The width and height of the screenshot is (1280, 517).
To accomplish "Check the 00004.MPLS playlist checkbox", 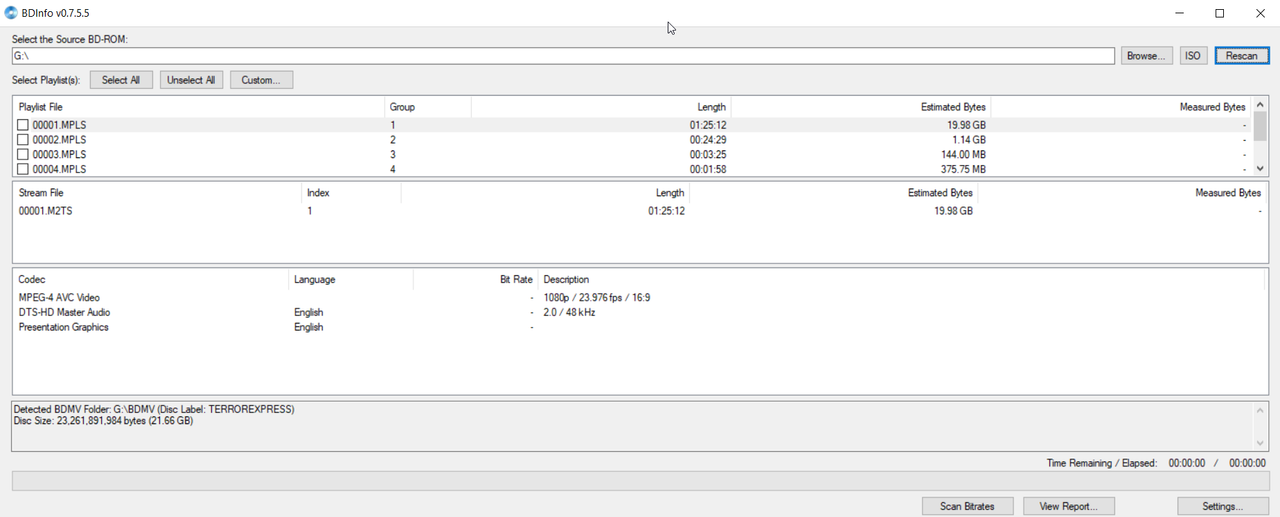I will pyautogui.click(x=23, y=169).
